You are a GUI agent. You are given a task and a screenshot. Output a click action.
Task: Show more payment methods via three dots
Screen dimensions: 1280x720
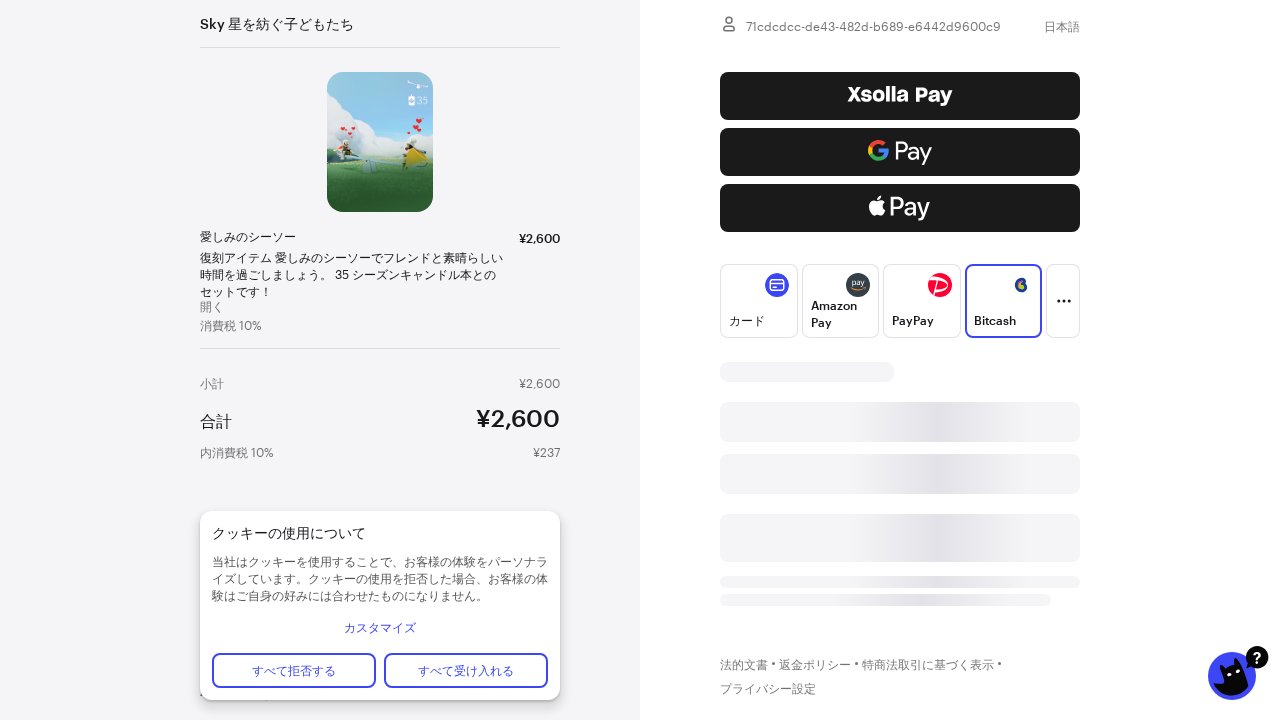(x=1063, y=301)
